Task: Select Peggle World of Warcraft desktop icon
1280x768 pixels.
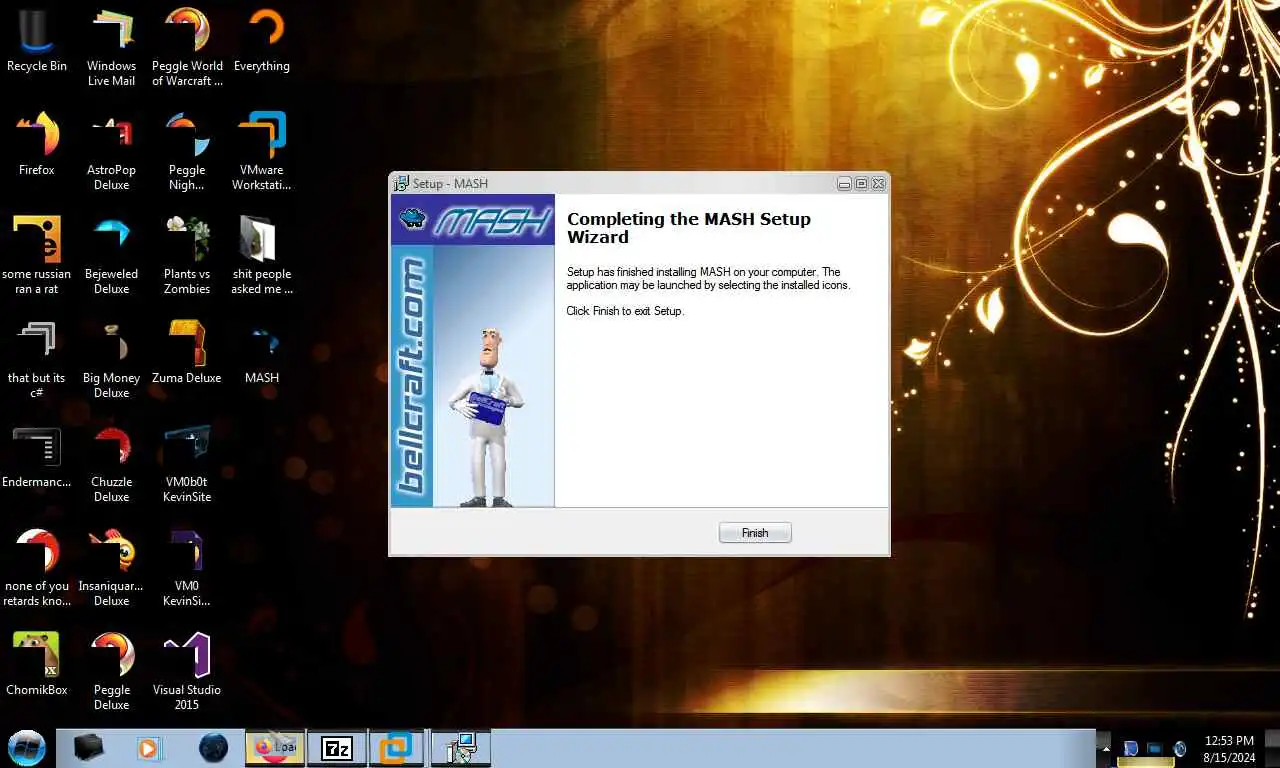Action: point(187,48)
